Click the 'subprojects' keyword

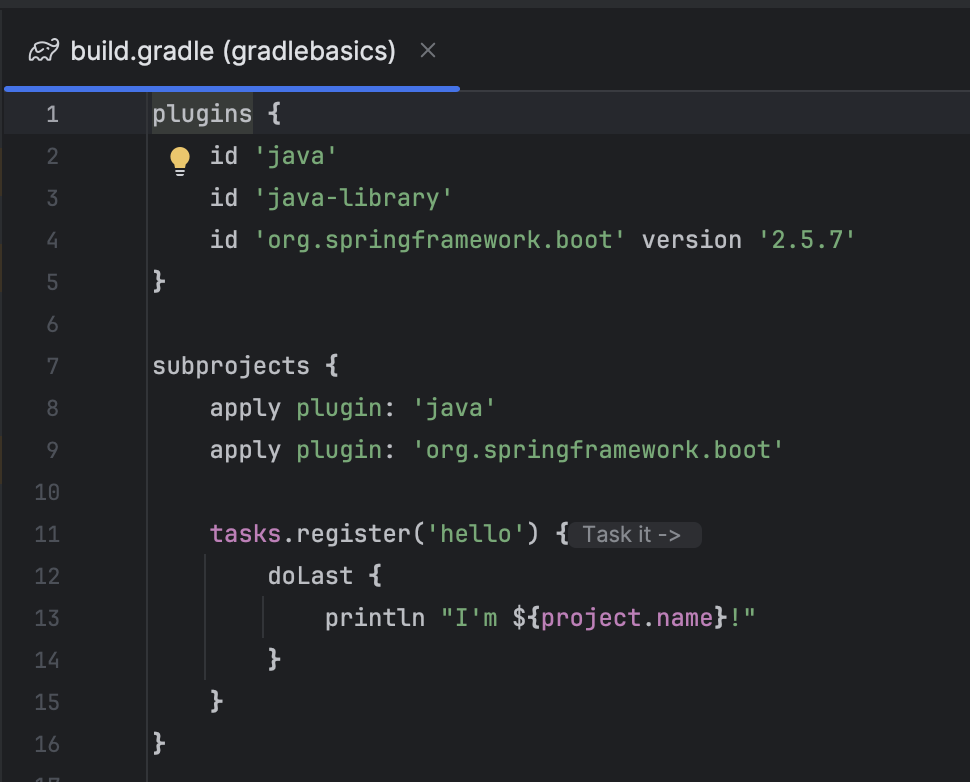click(x=231, y=366)
